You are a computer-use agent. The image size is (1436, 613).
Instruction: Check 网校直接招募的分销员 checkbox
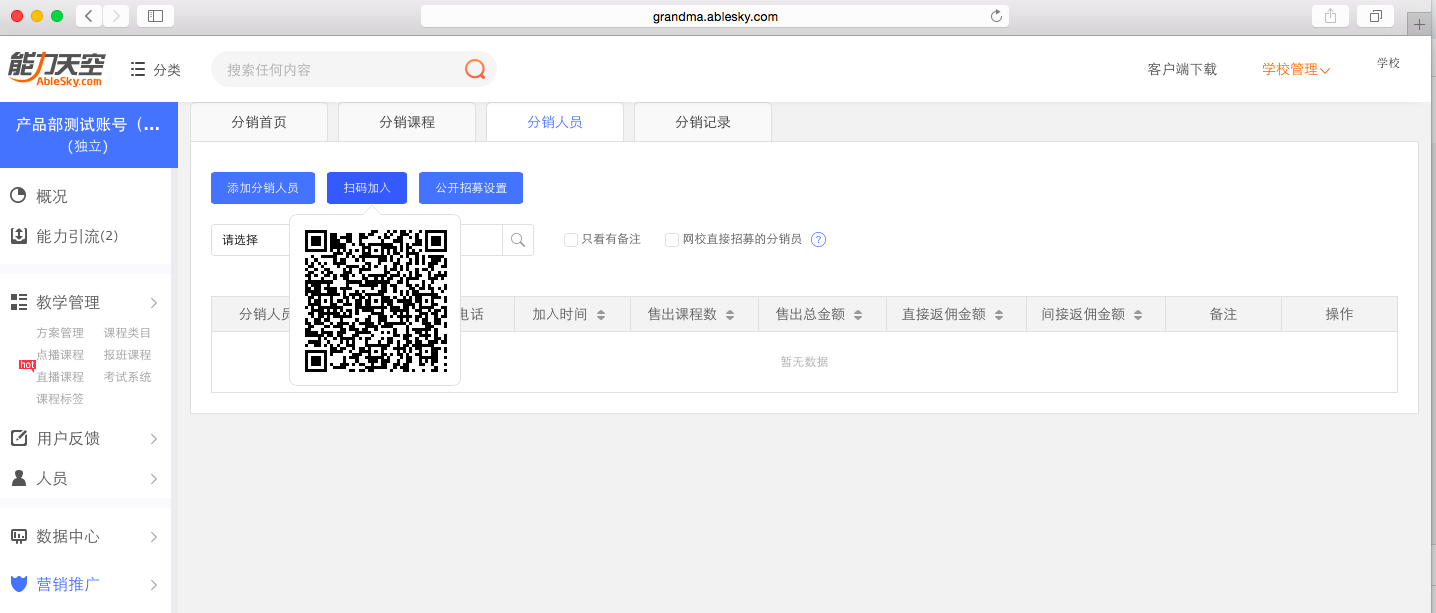coord(672,240)
